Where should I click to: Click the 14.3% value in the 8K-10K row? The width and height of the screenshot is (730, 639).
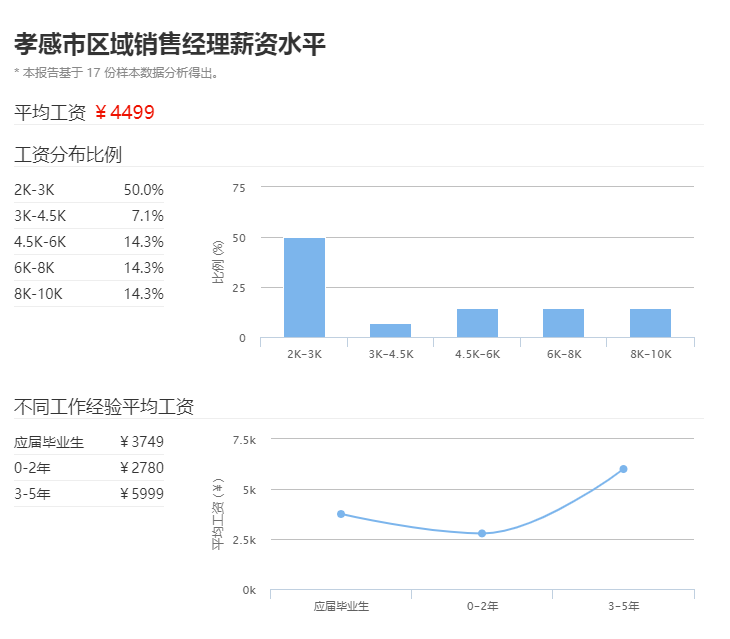[x=144, y=294]
